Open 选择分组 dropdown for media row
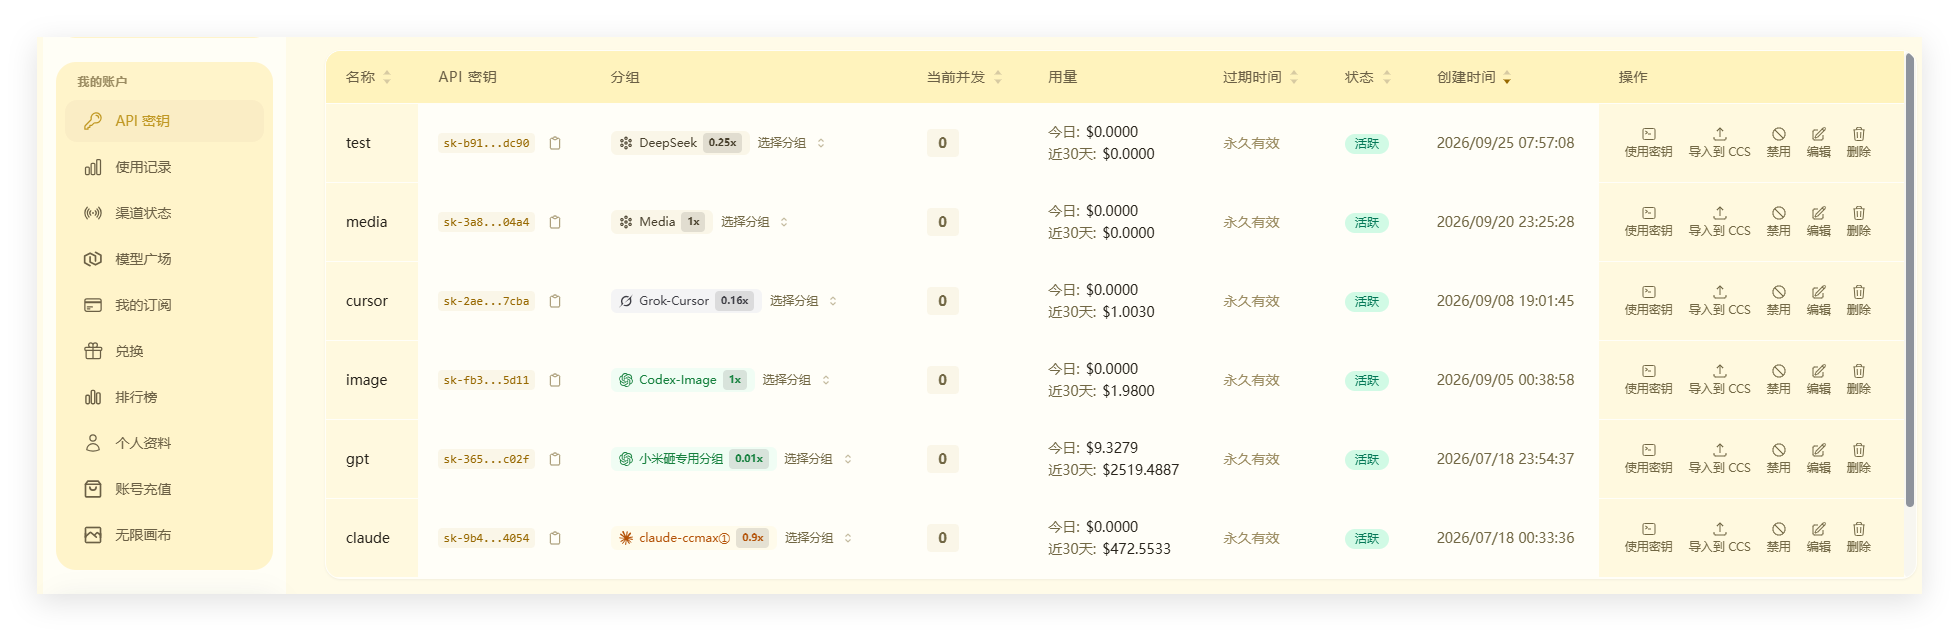 (755, 222)
